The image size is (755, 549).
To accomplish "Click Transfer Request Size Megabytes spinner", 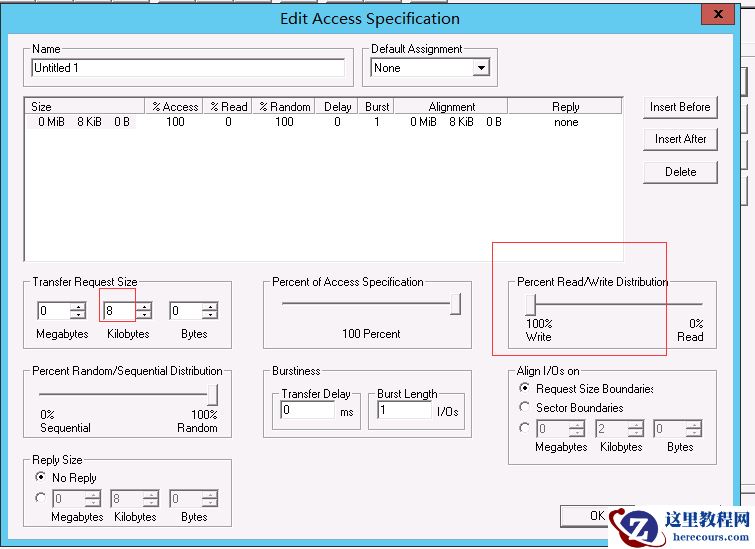I will [x=78, y=311].
